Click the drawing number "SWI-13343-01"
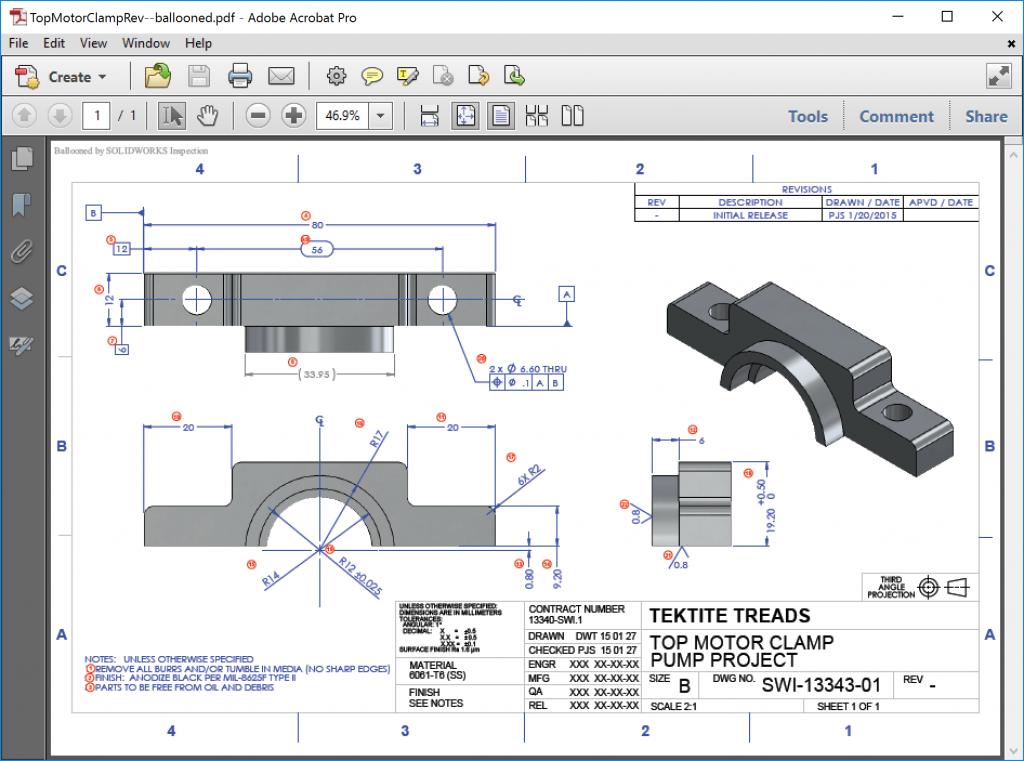Image resolution: width=1024 pixels, height=761 pixels. [821, 685]
